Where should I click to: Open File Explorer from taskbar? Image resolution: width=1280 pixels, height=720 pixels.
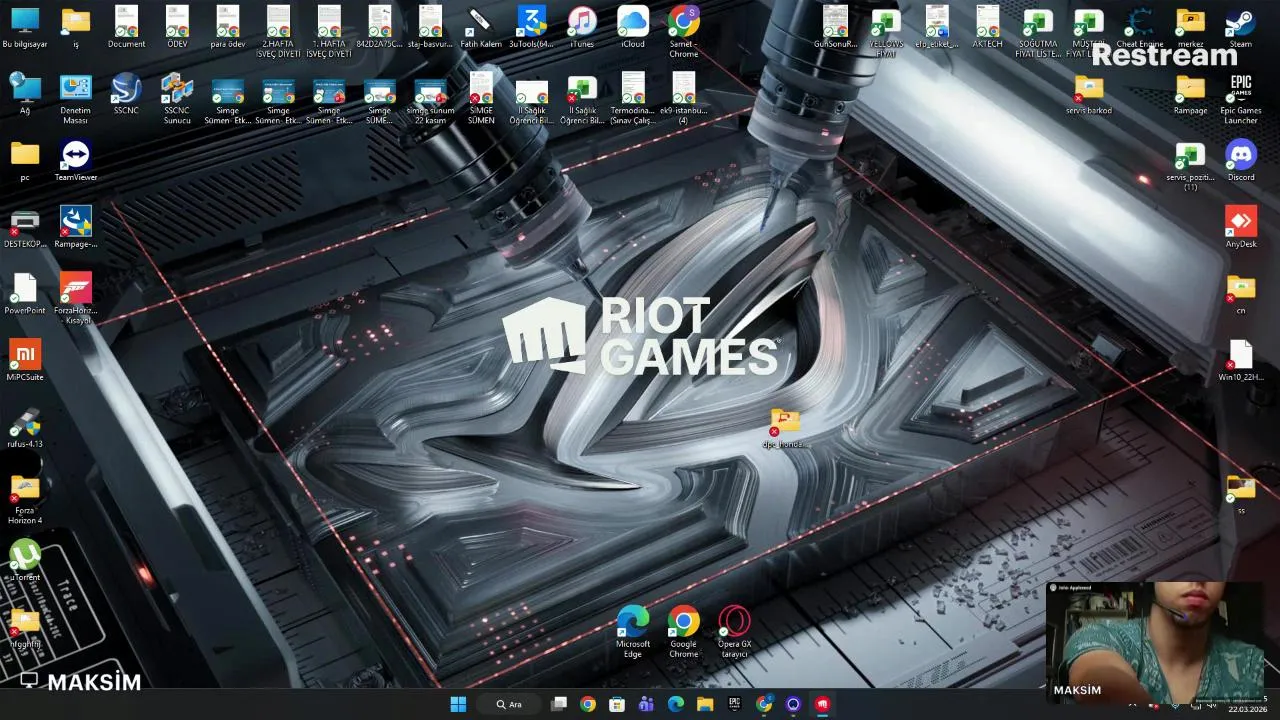click(x=705, y=704)
